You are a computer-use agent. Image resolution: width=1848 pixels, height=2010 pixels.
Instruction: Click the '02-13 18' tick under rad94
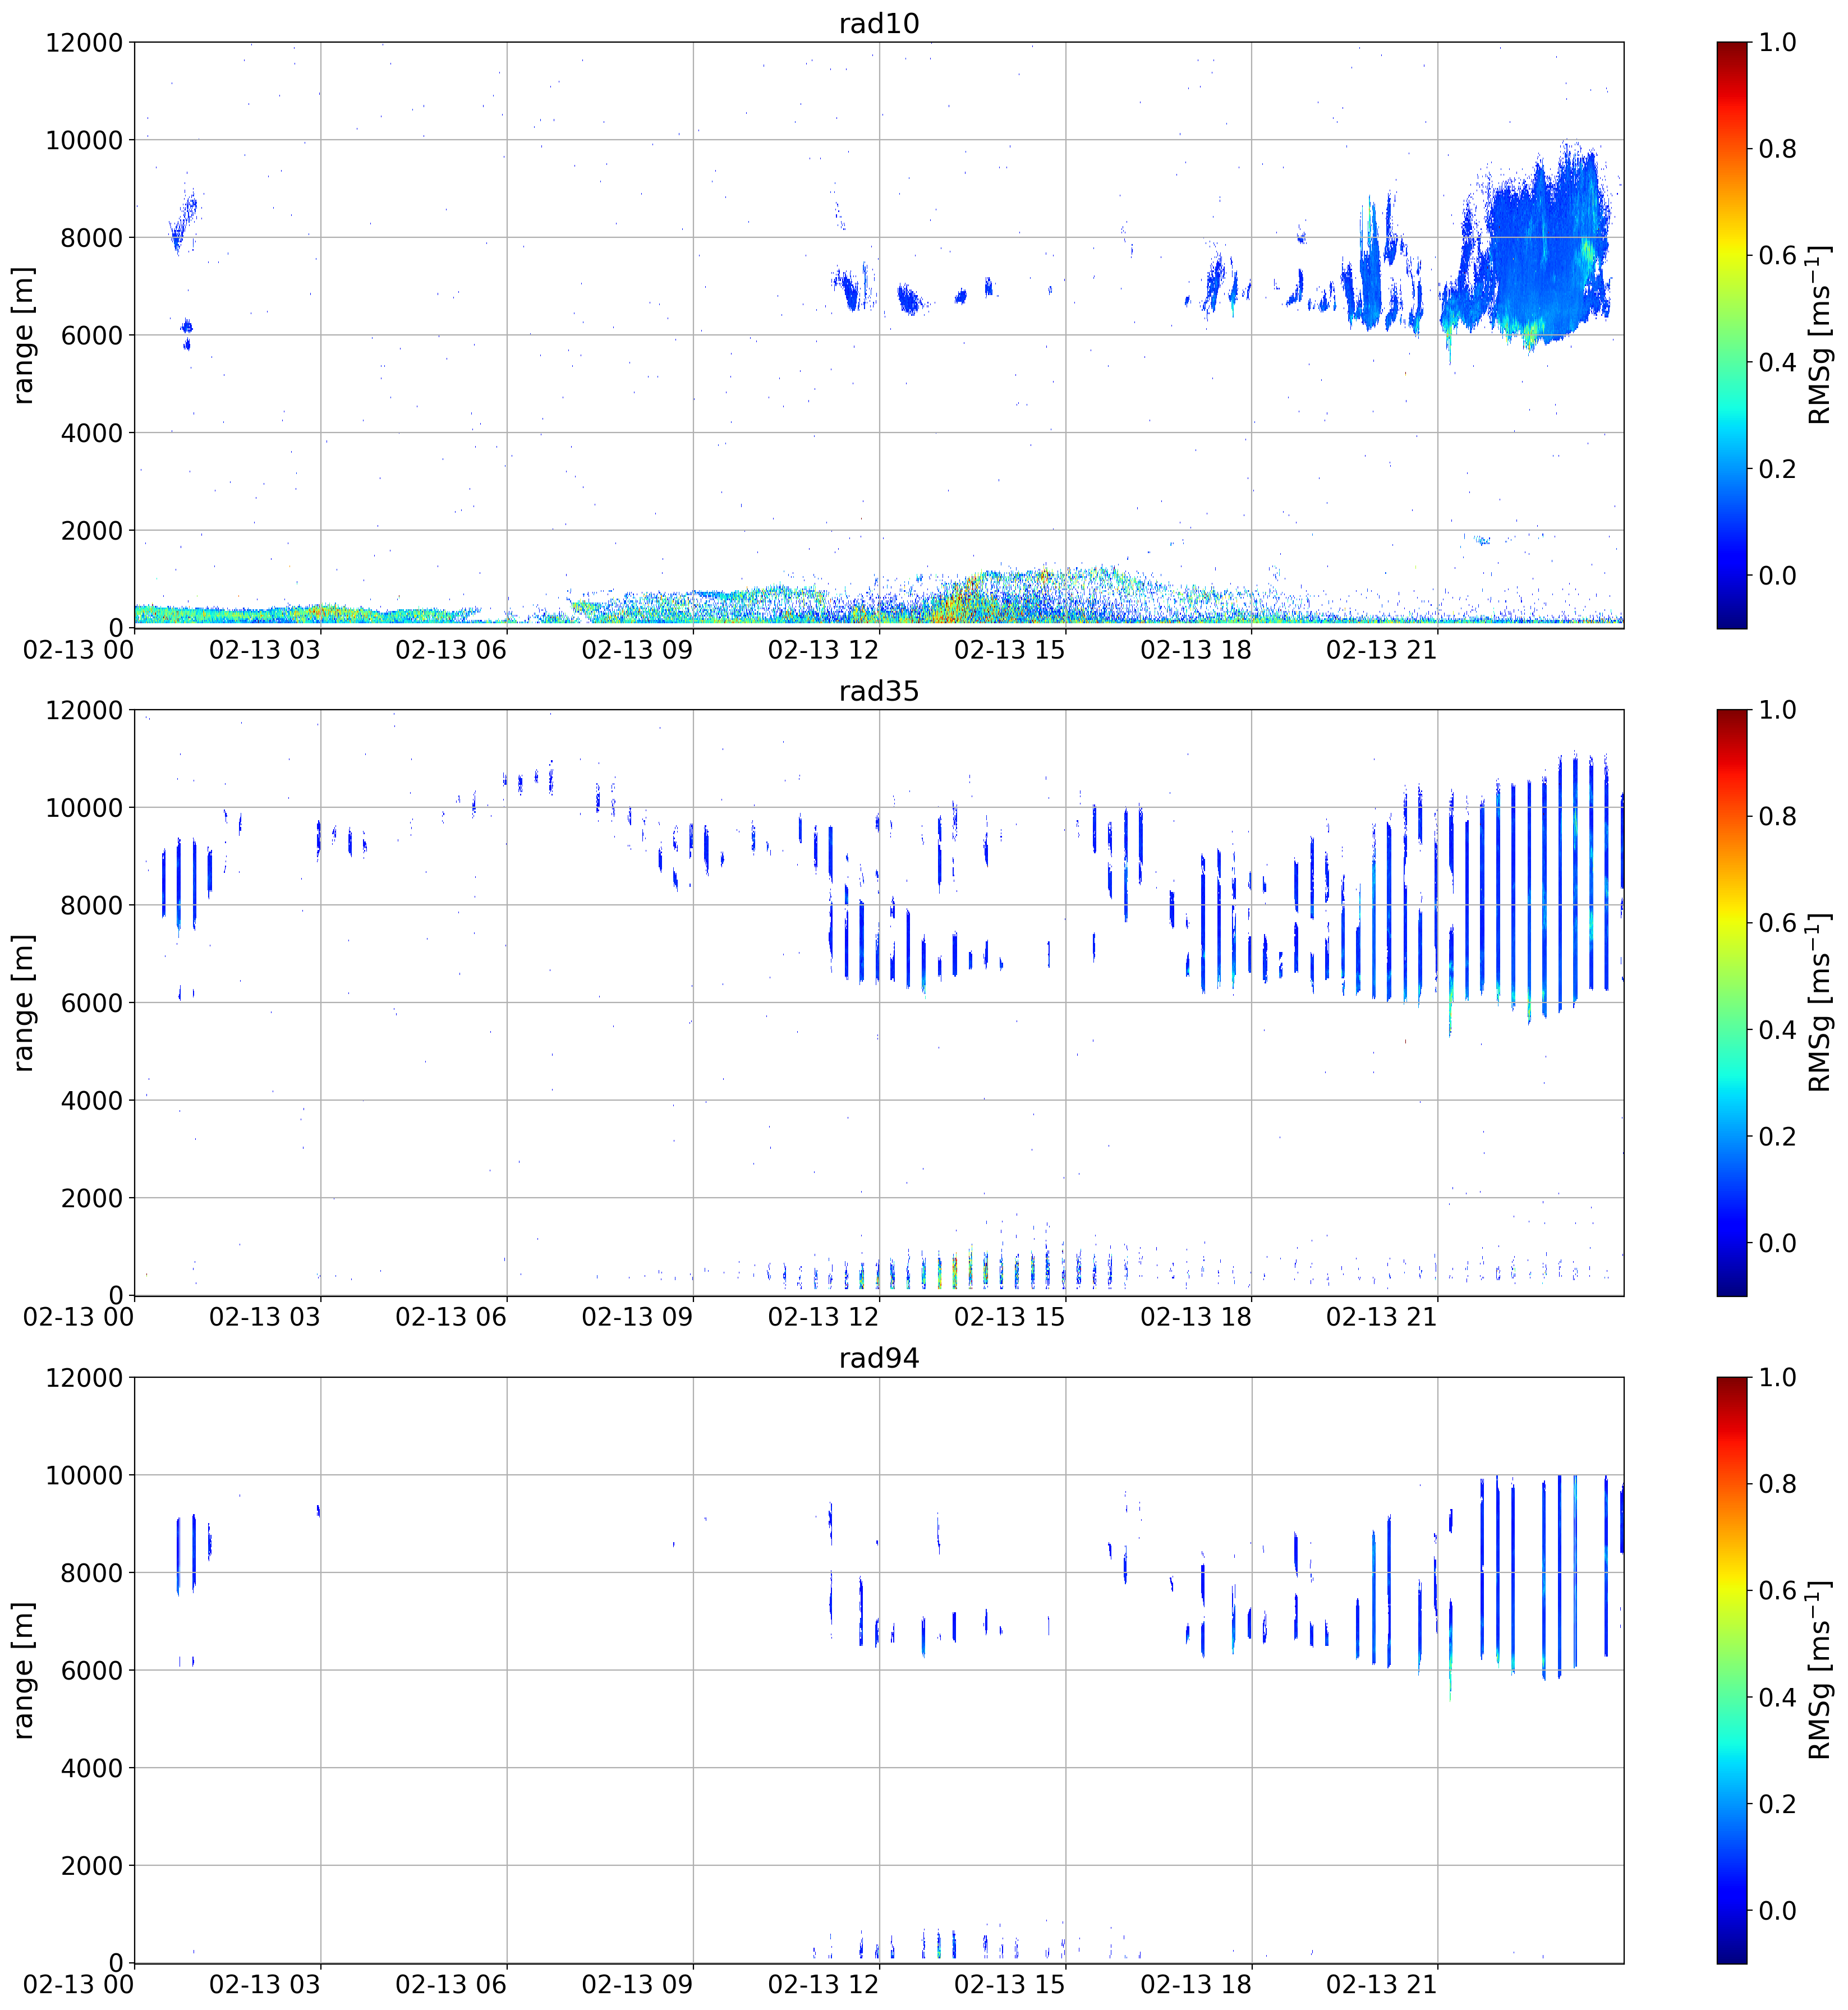click(x=1195, y=1984)
